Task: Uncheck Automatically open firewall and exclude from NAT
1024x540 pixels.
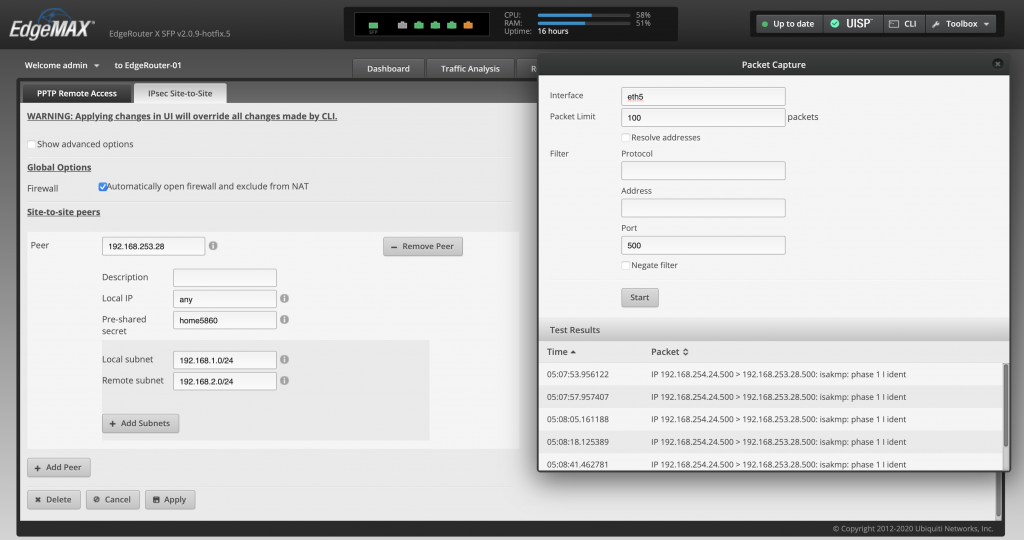Action: pos(103,187)
